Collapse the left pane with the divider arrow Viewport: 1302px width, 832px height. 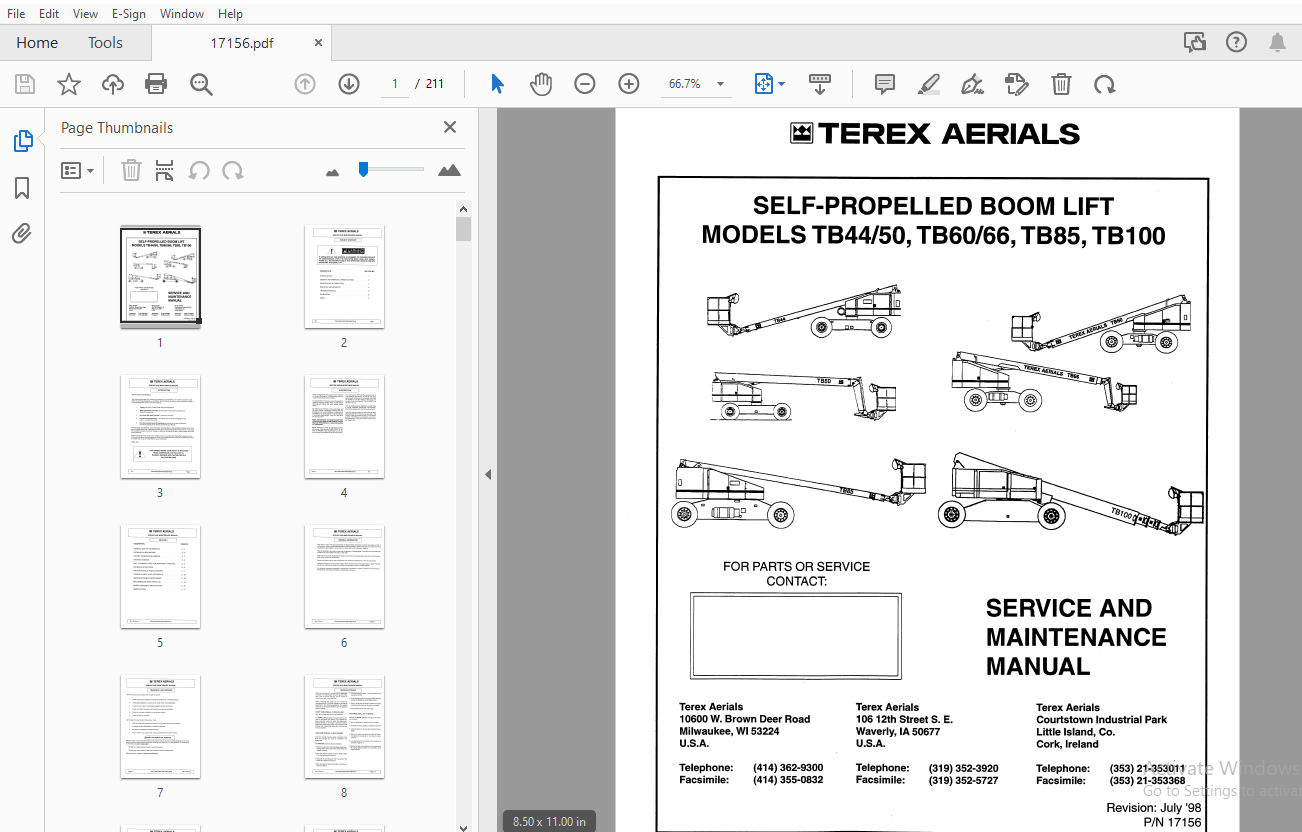click(488, 474)
